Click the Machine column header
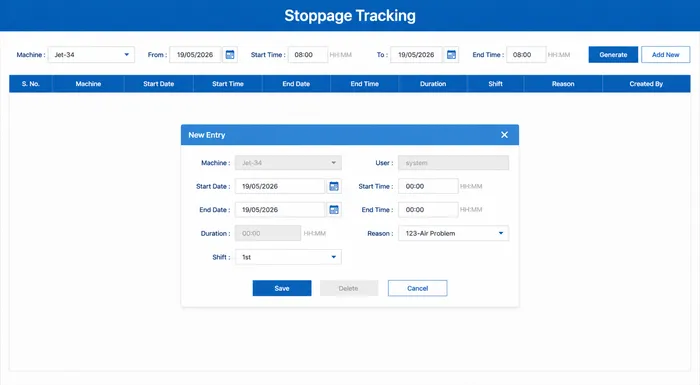Viewport: 700px width, 385px height. [88, 84]
